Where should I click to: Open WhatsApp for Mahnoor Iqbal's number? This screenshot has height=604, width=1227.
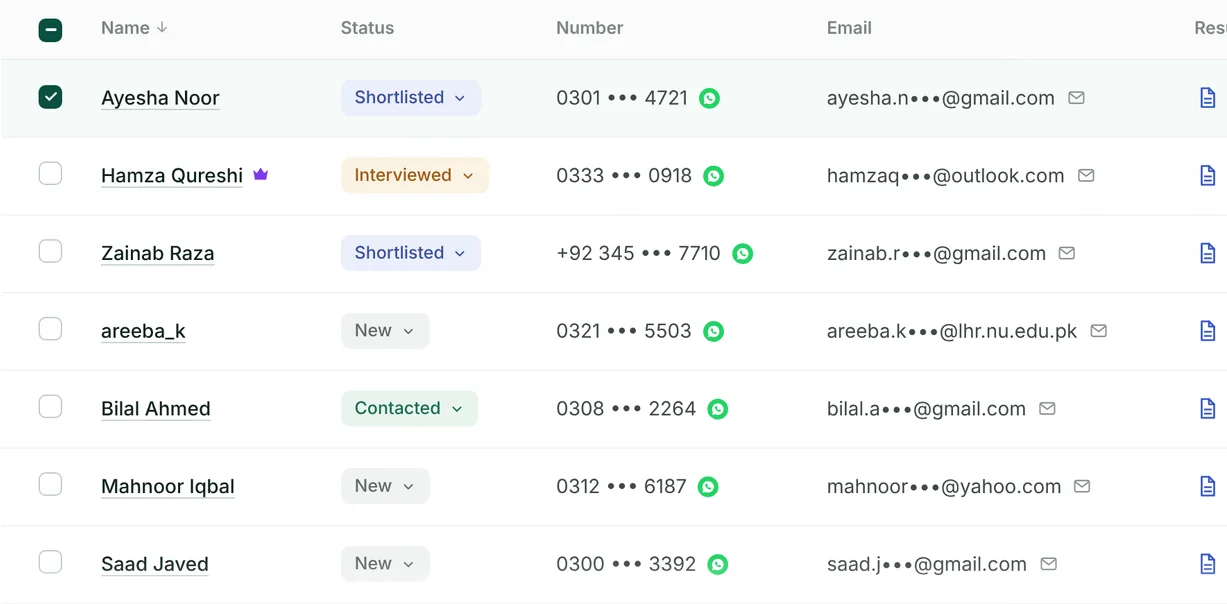click(x=708, y=487)
